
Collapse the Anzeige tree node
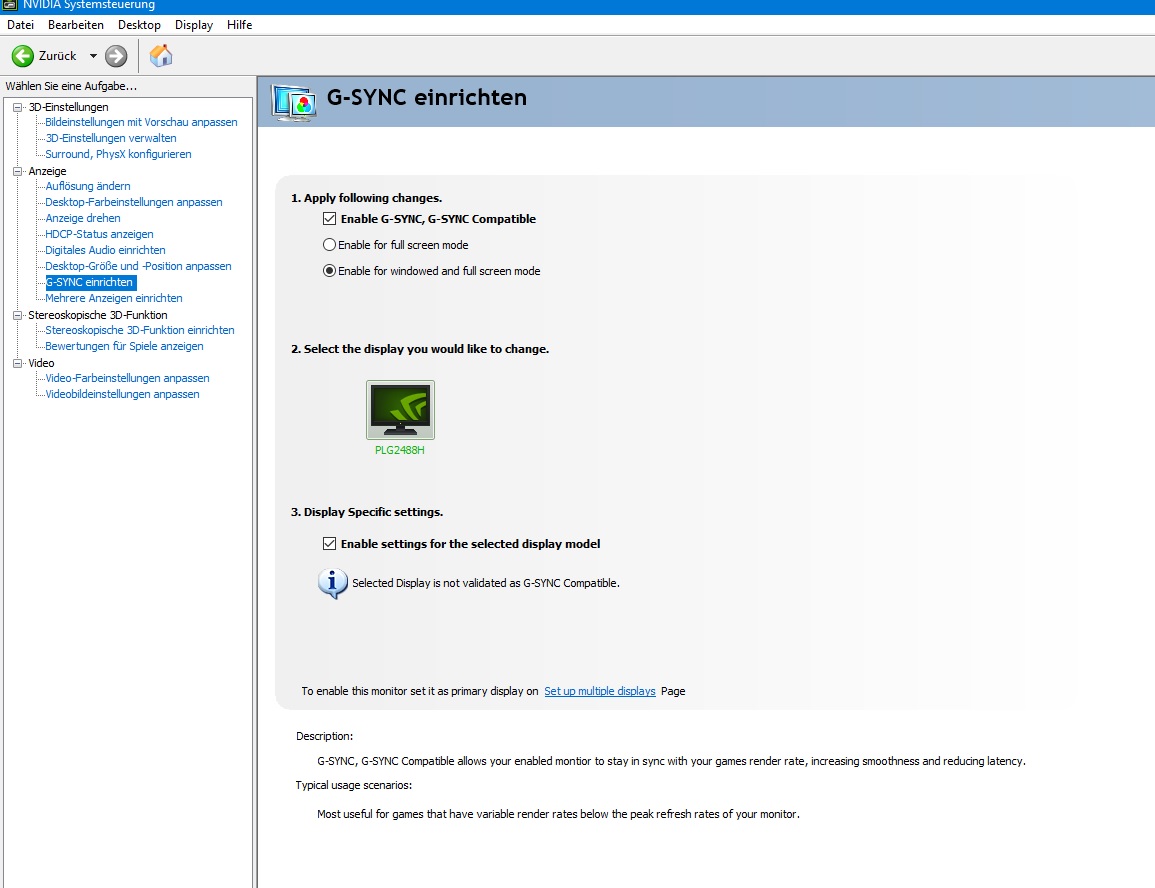click(x=17, y=171)
